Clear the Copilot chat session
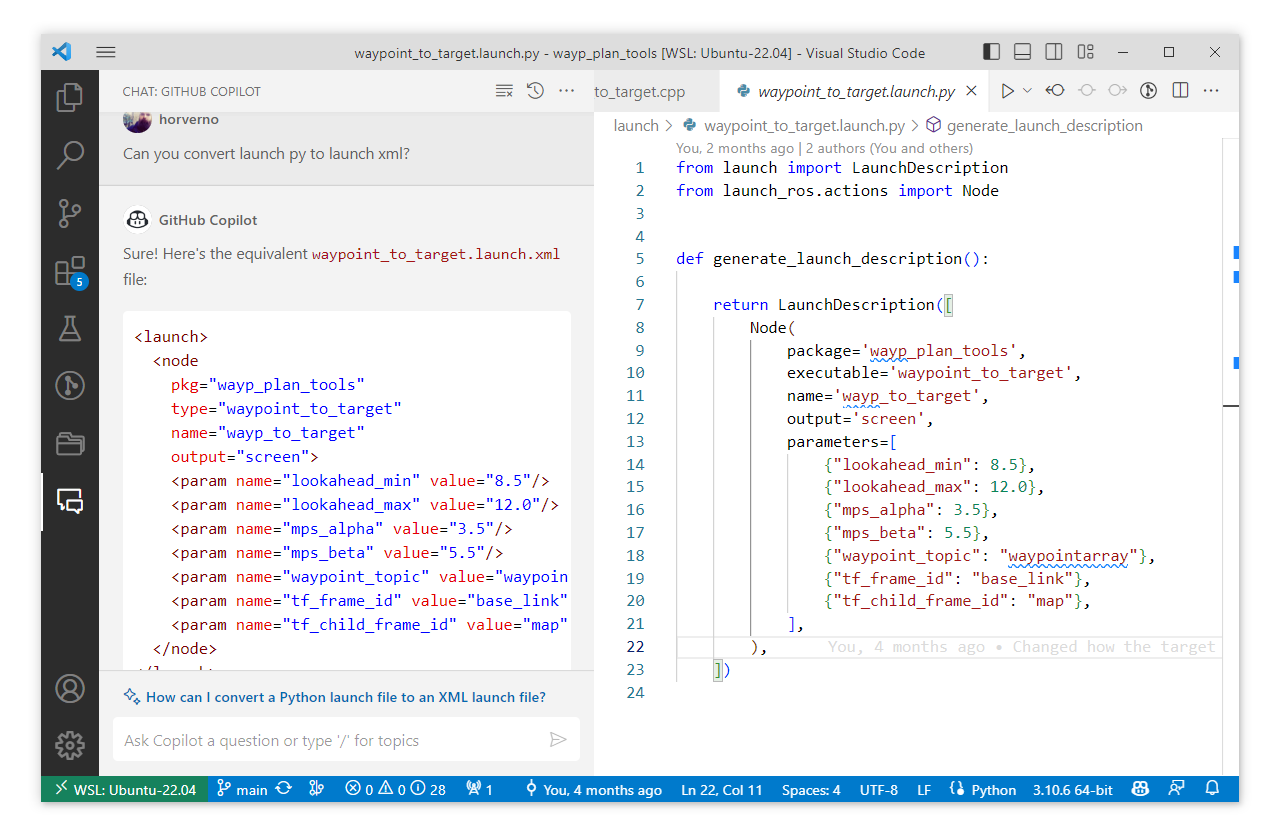1287x837 pixels. pyautogui.click(x=504, y=91)
